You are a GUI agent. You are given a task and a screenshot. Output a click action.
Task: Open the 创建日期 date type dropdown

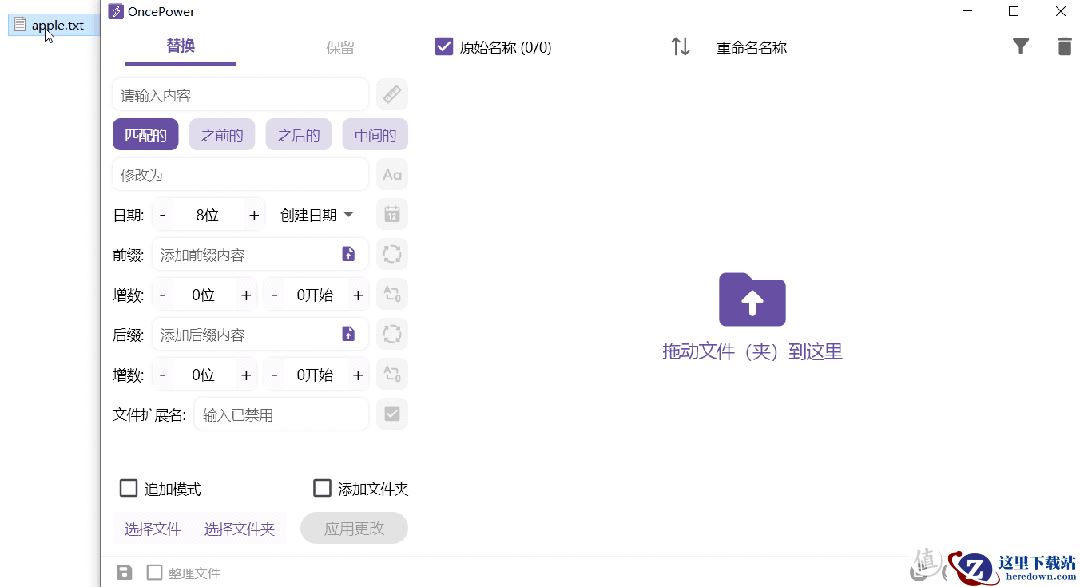316,215
